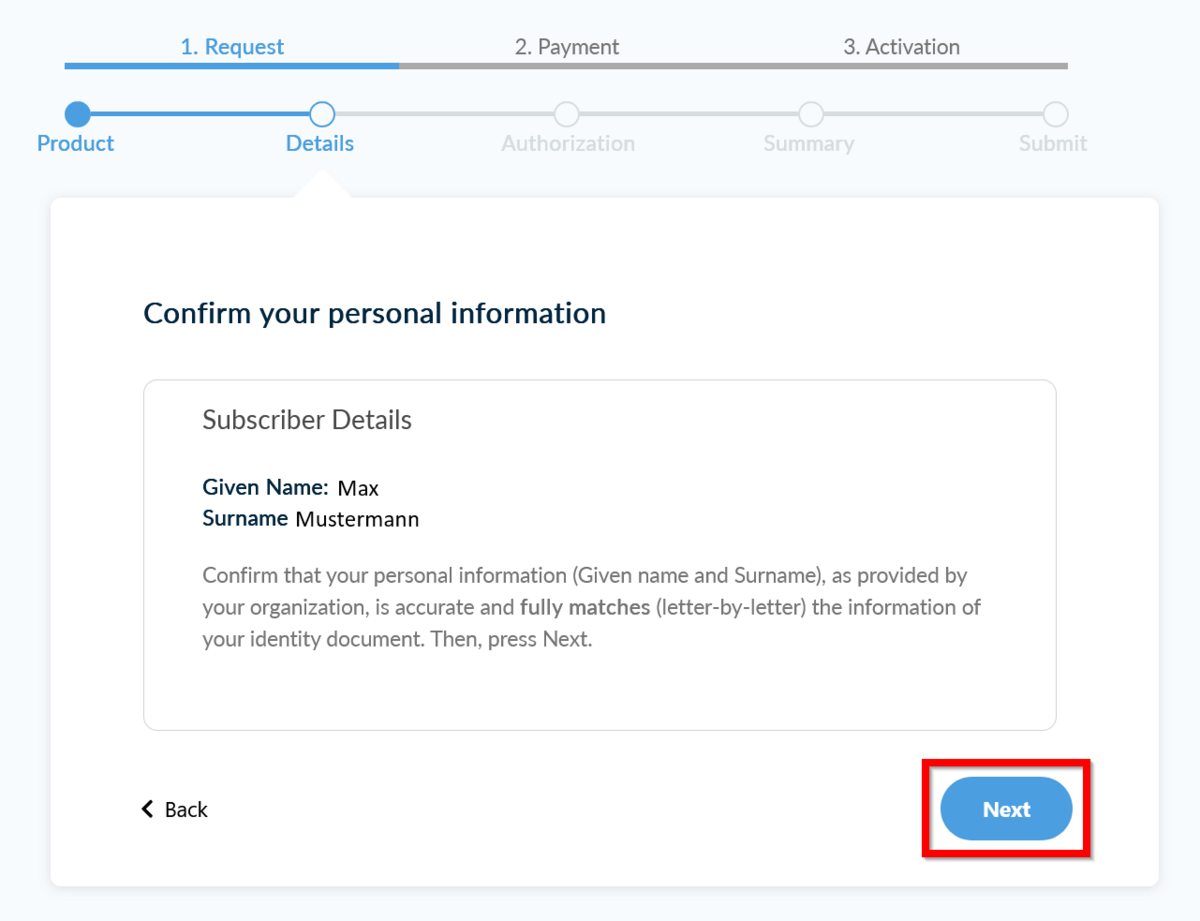
Task: Select the Summary step label
Action: (809, 143)
